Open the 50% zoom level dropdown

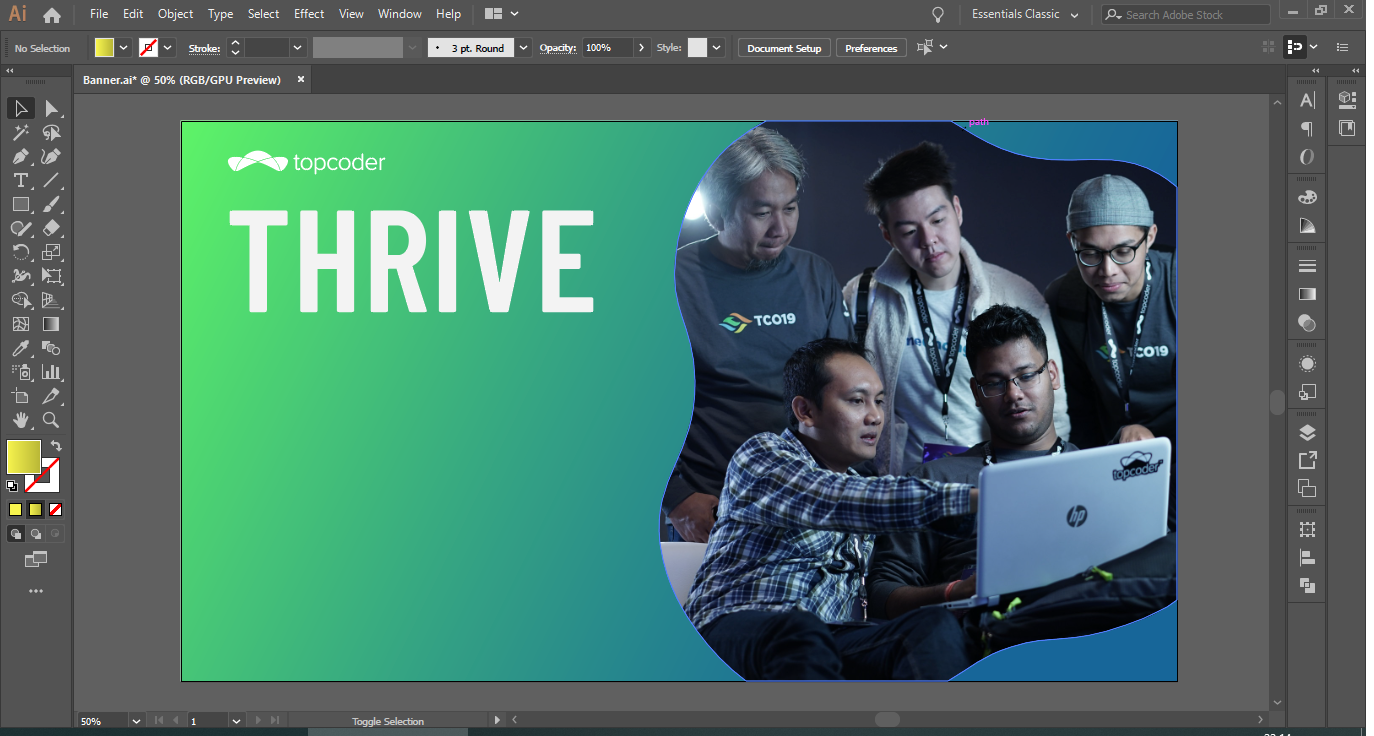[136, 720]
